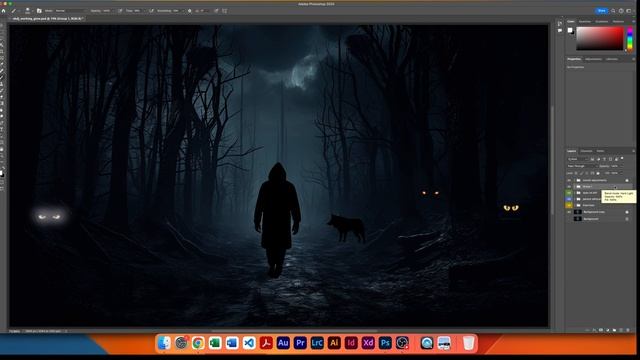Expand the Group 1 folder arrow
This screenshot has width=640, height=360.
click(x=574, y=187)
